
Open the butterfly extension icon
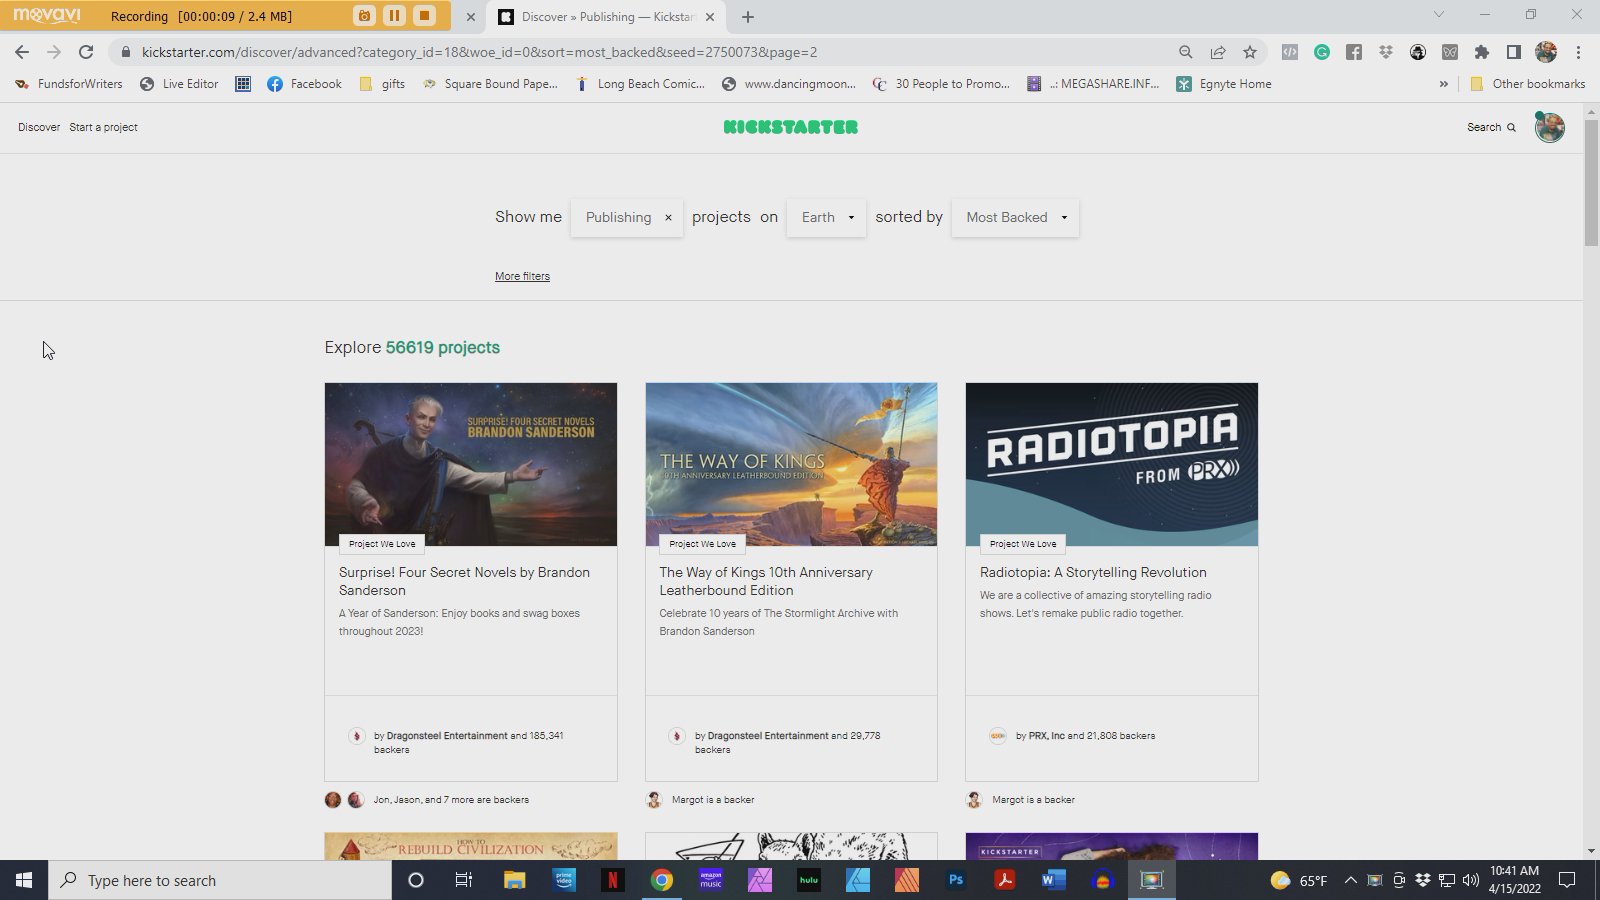1450,52
